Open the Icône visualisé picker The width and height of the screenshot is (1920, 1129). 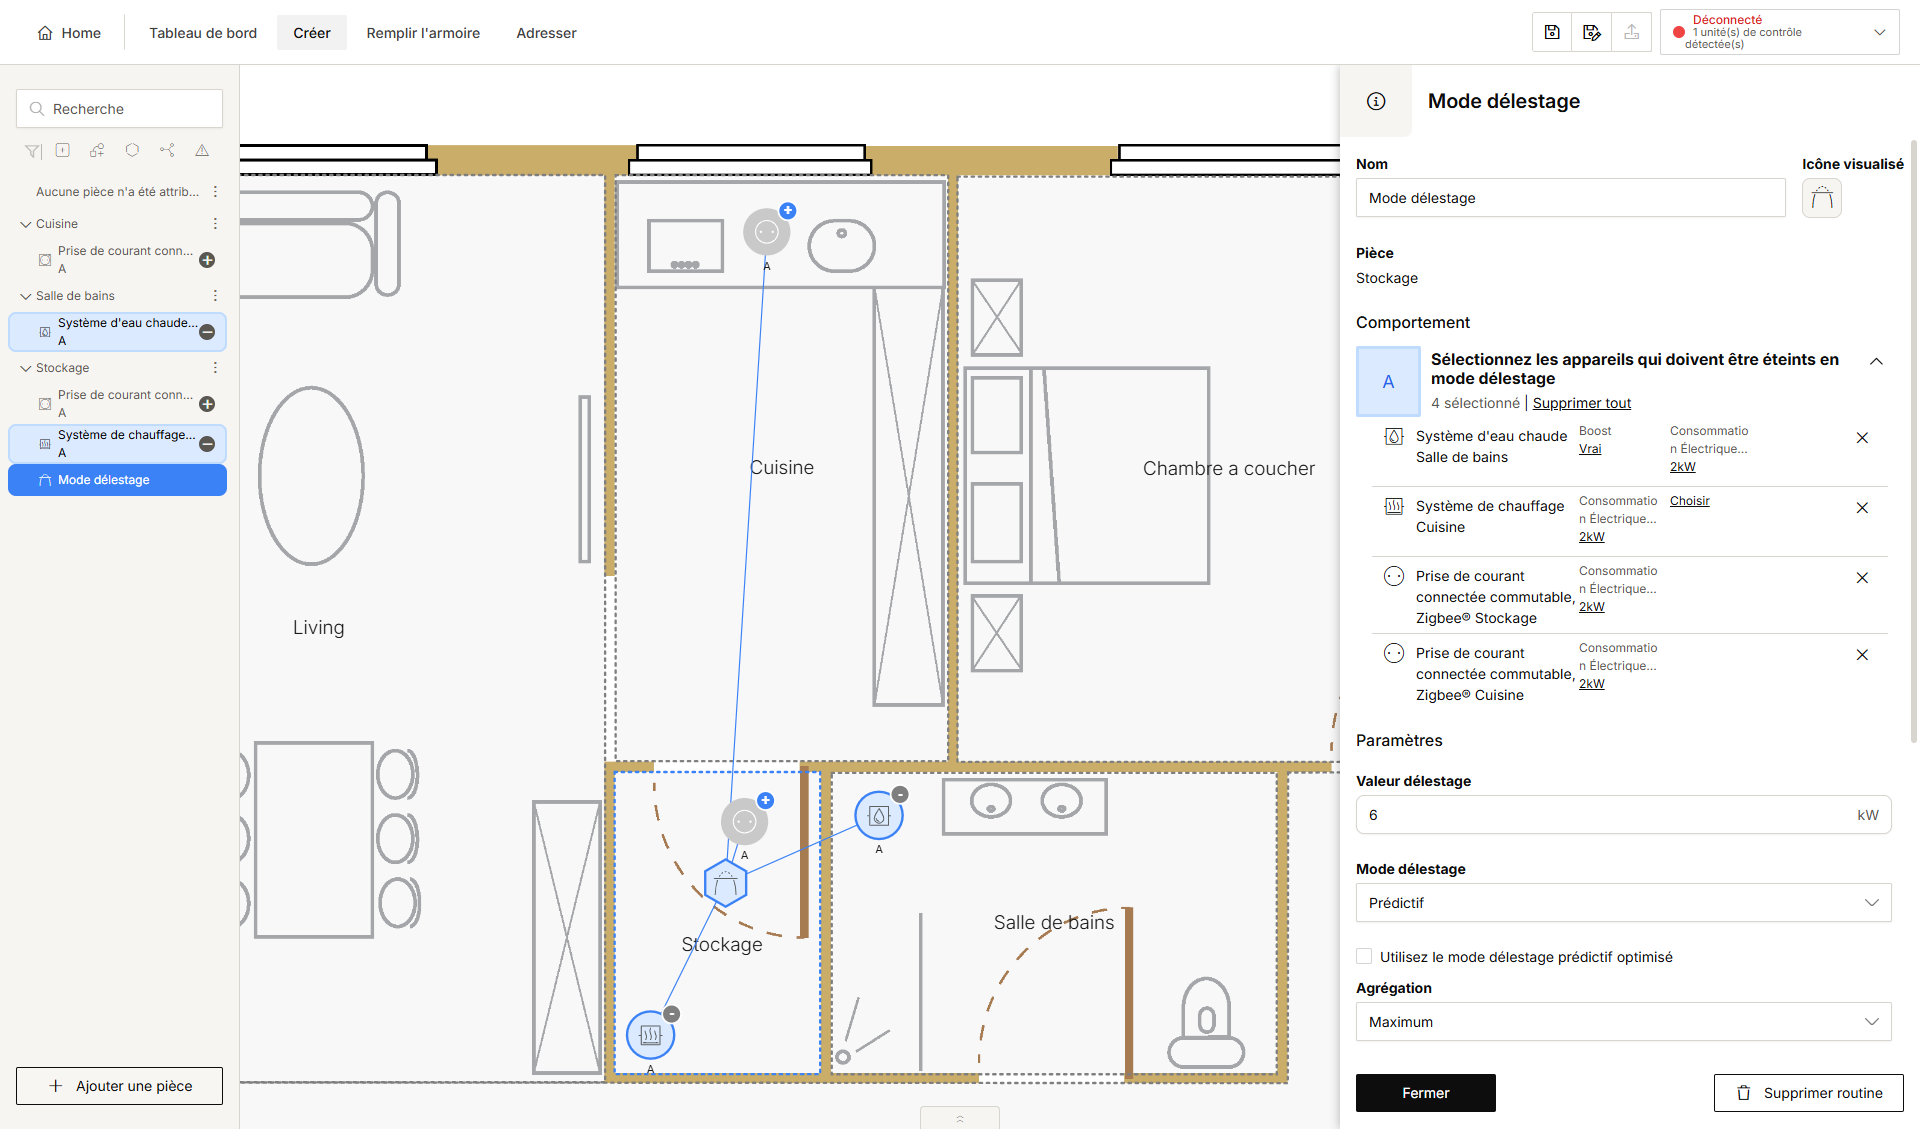pyautogui.click(x=1822, y=198)
